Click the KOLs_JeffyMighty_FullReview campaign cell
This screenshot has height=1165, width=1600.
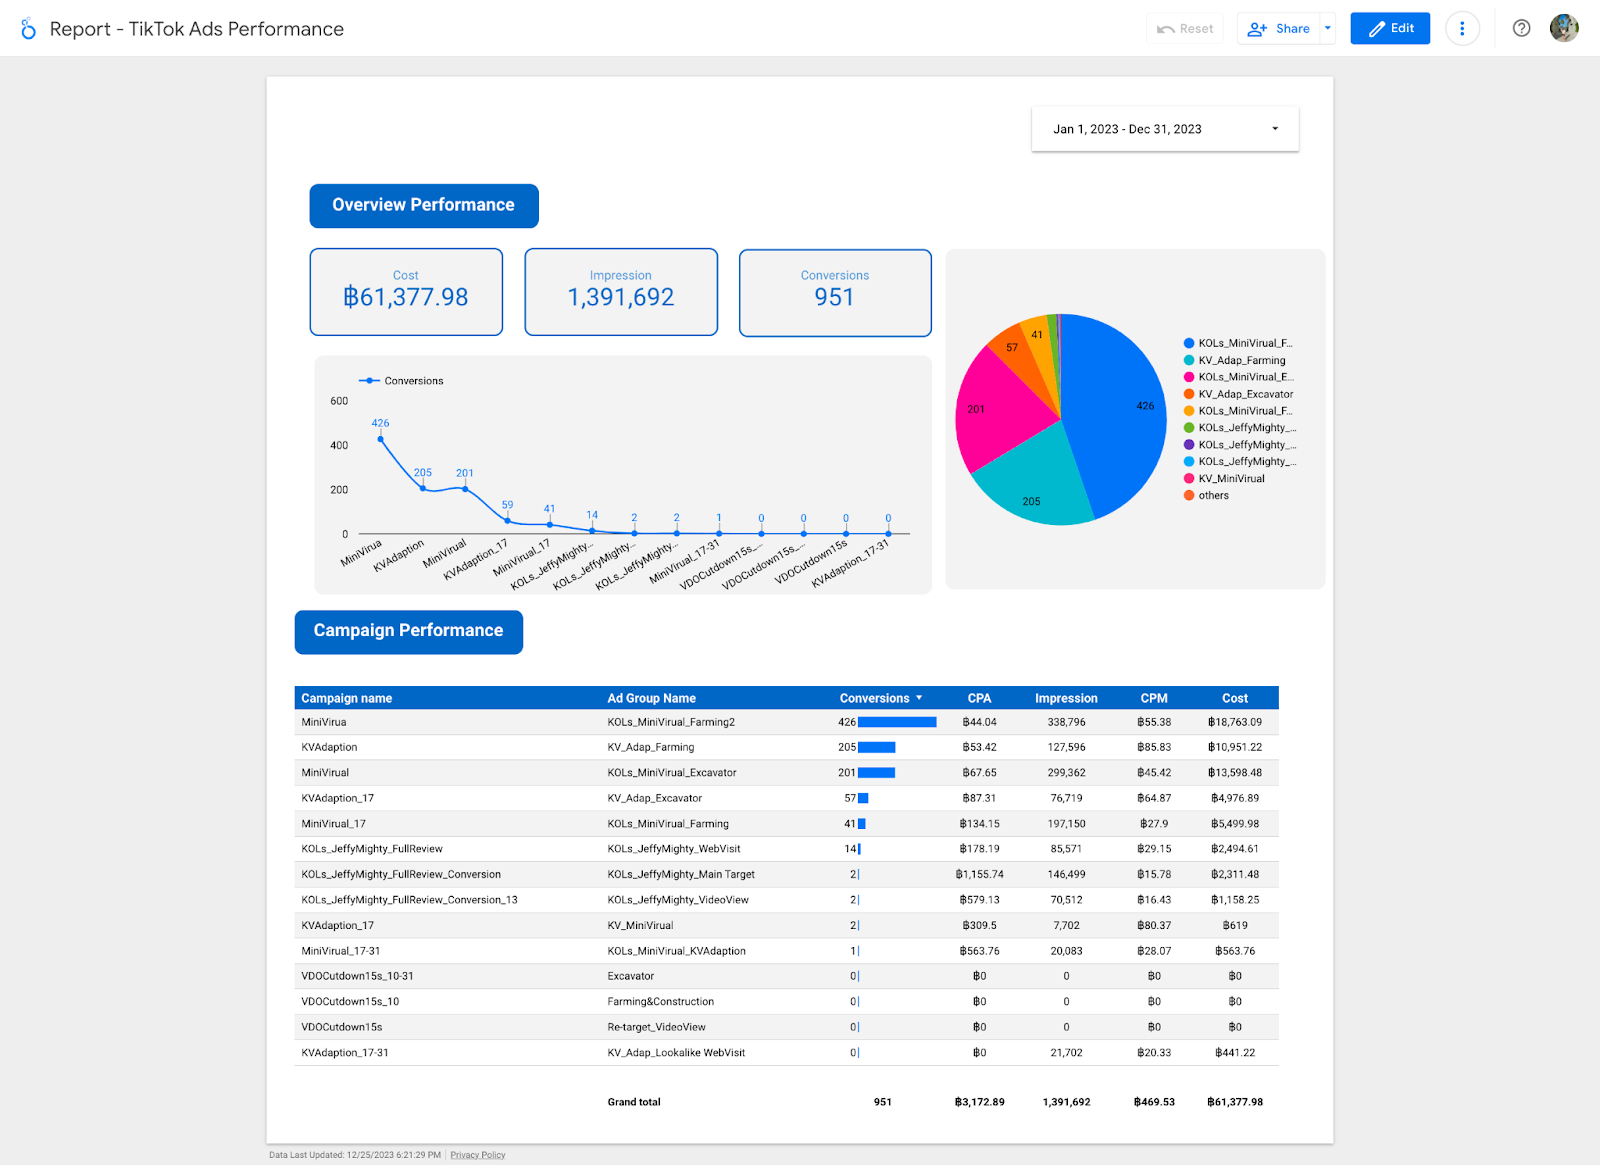click(x=372, y=849)
